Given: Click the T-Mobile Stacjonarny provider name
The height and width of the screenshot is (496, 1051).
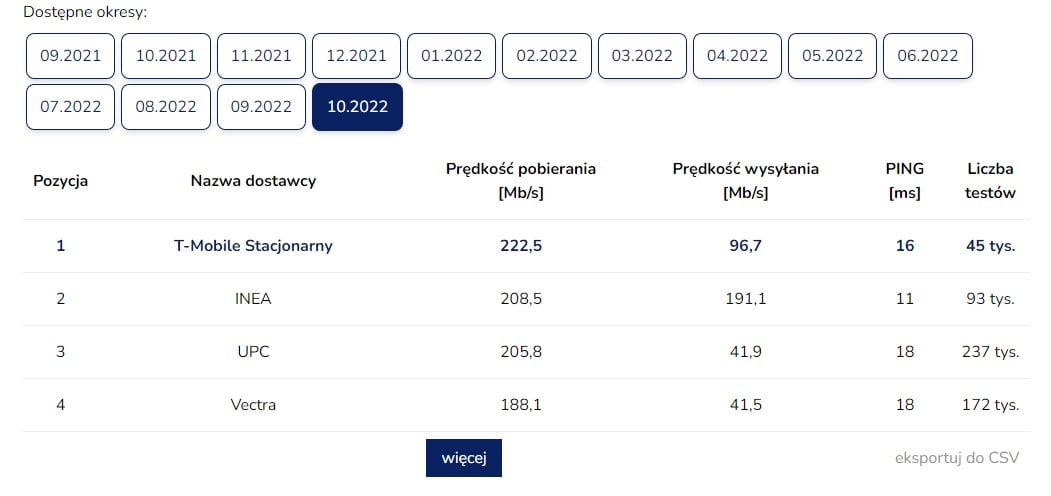Looking at the screenshot, I should [x=253, y=246].
